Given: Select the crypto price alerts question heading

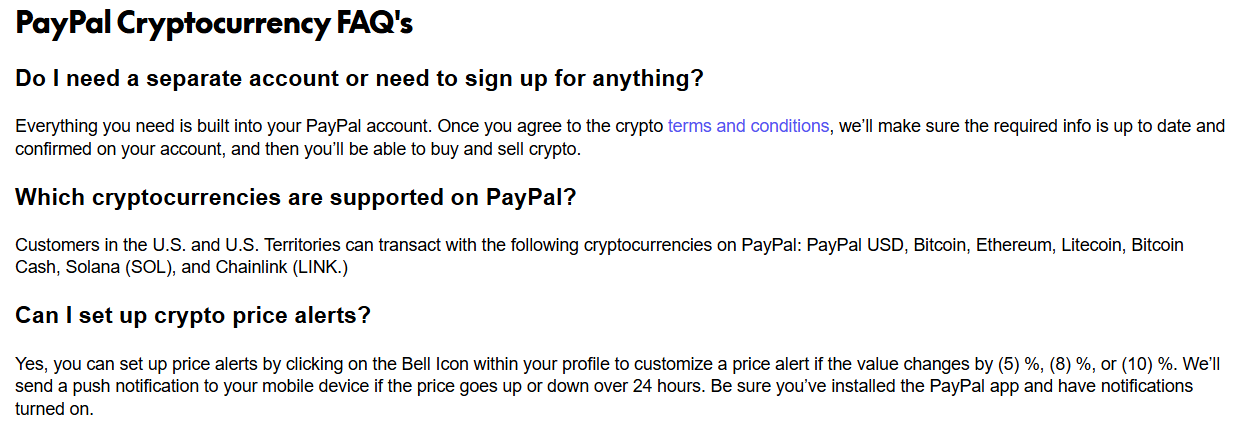Looking at the screenshot, I should (x=193, y=315).
